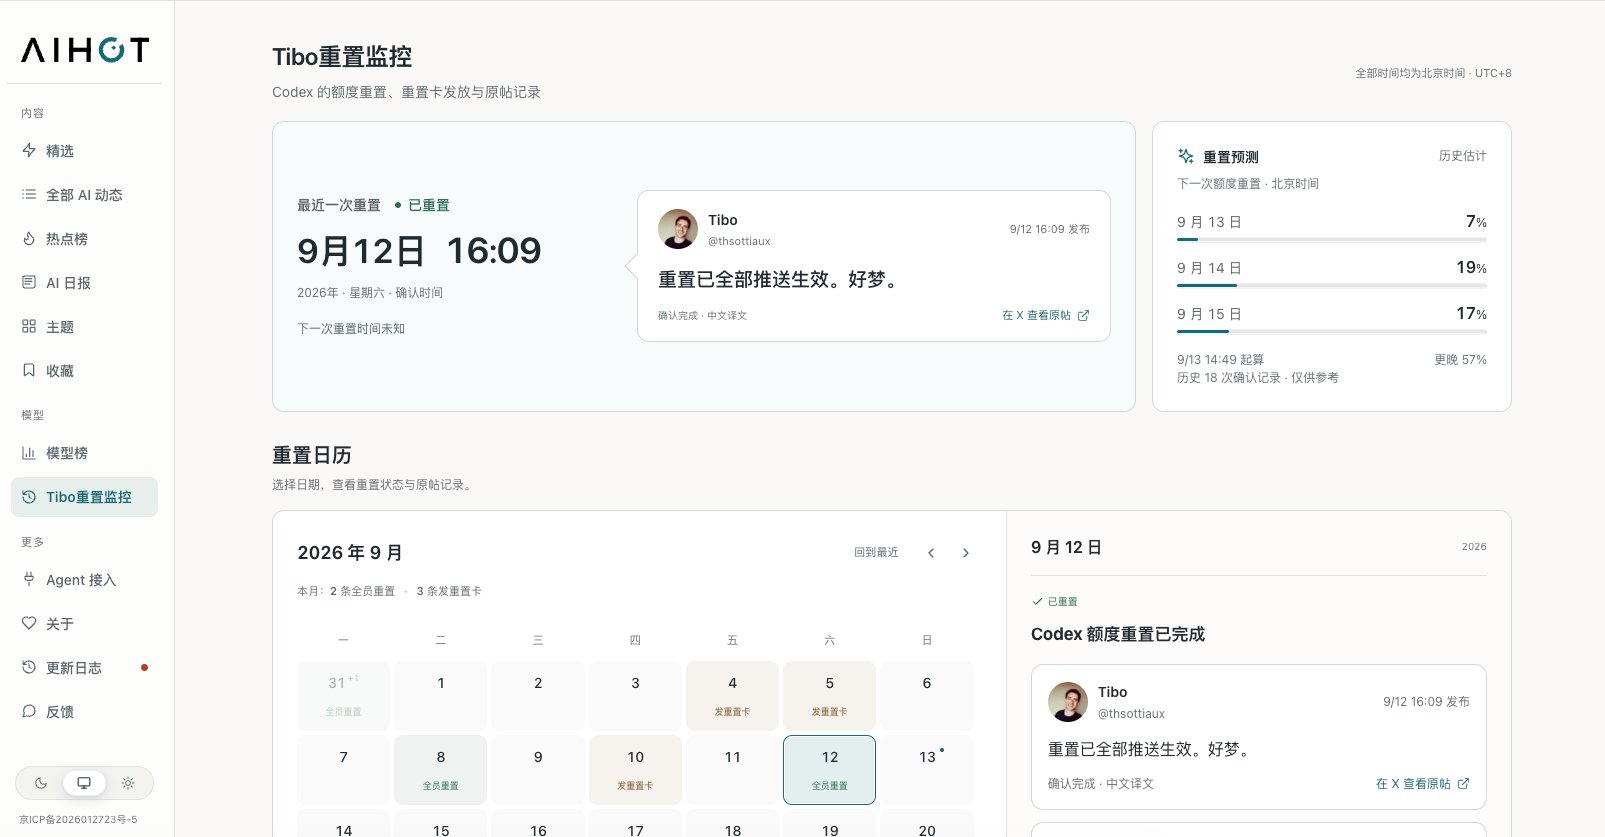
Task: Click the 历史估计 label
Action: point(1462,156)
